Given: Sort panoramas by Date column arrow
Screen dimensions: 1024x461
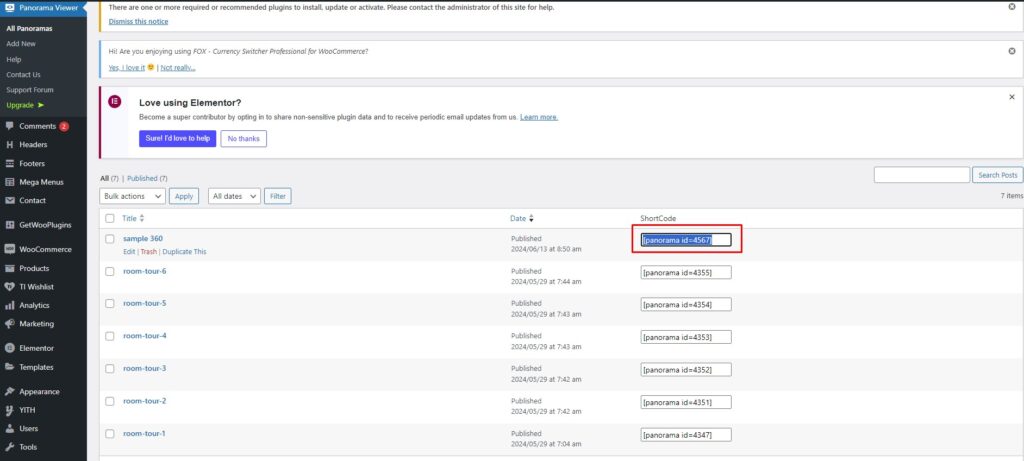Looking at the screenshot, I should click(530, 218).
